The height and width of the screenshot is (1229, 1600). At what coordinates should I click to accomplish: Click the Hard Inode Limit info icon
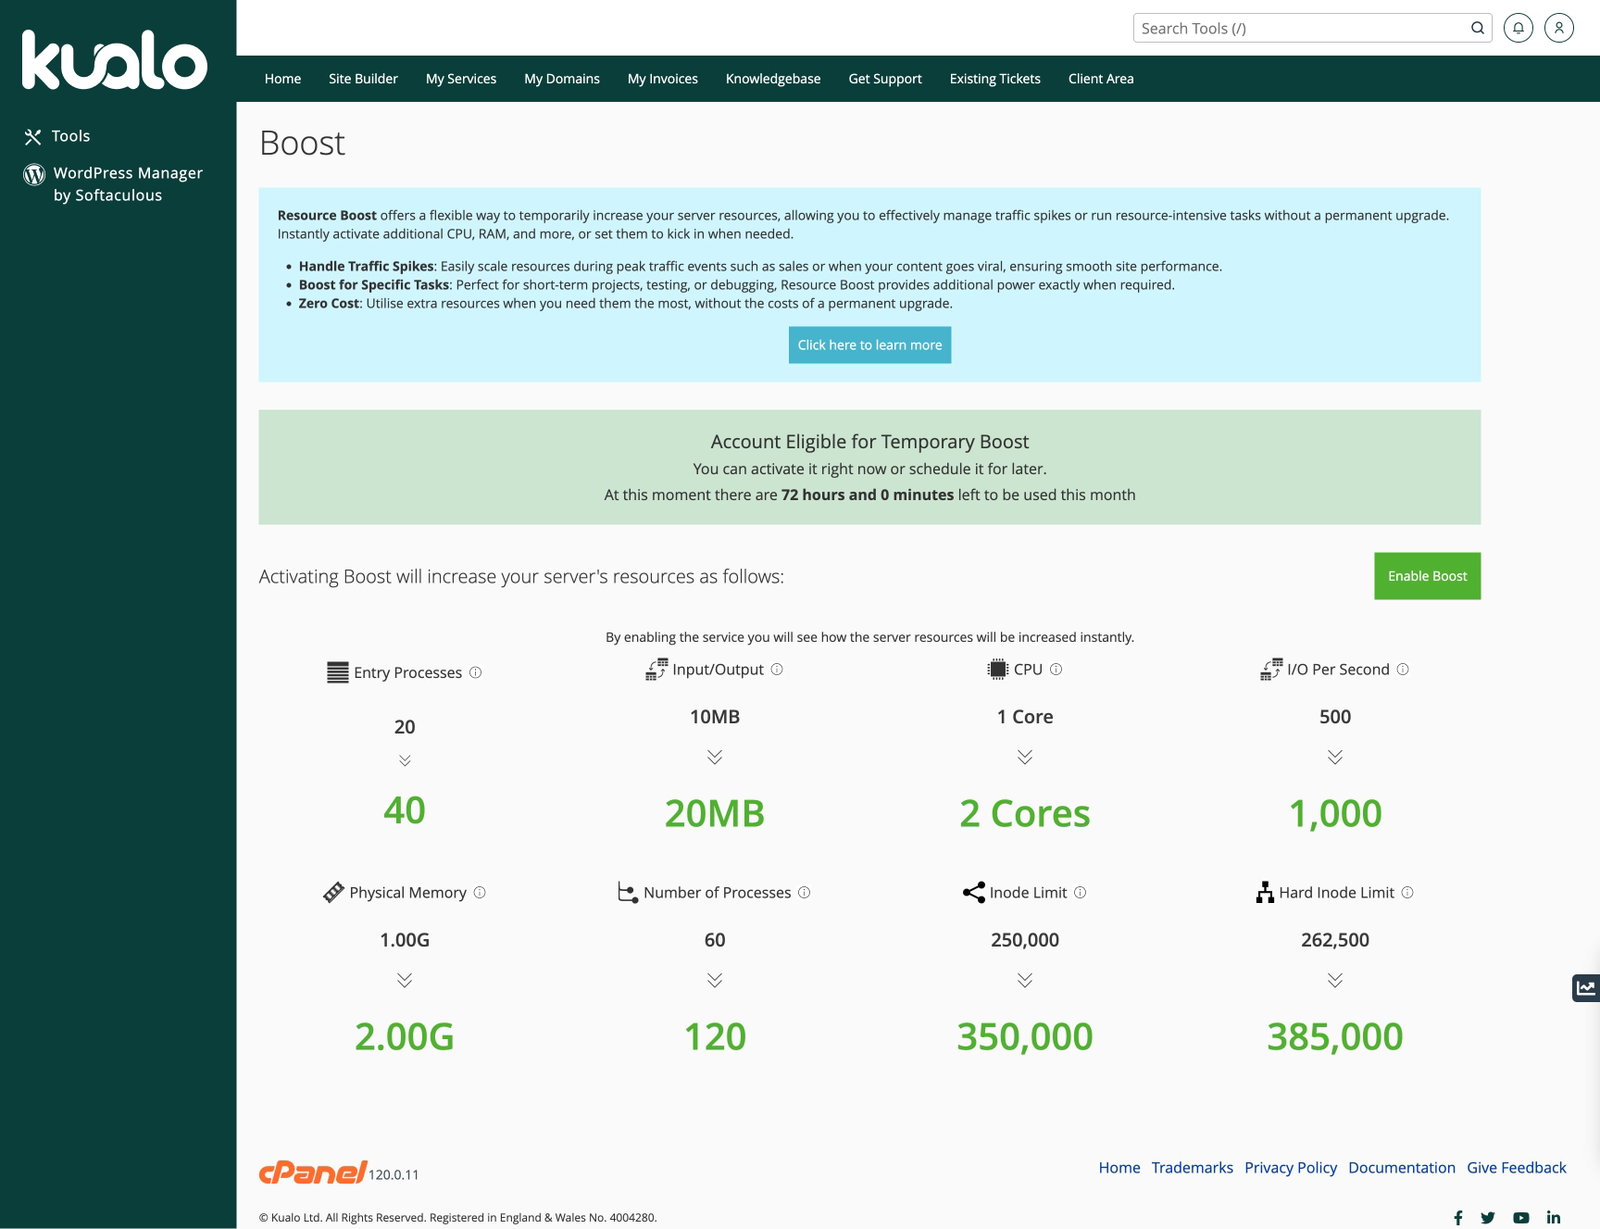pyautogui.click(x=1408, y=892)
